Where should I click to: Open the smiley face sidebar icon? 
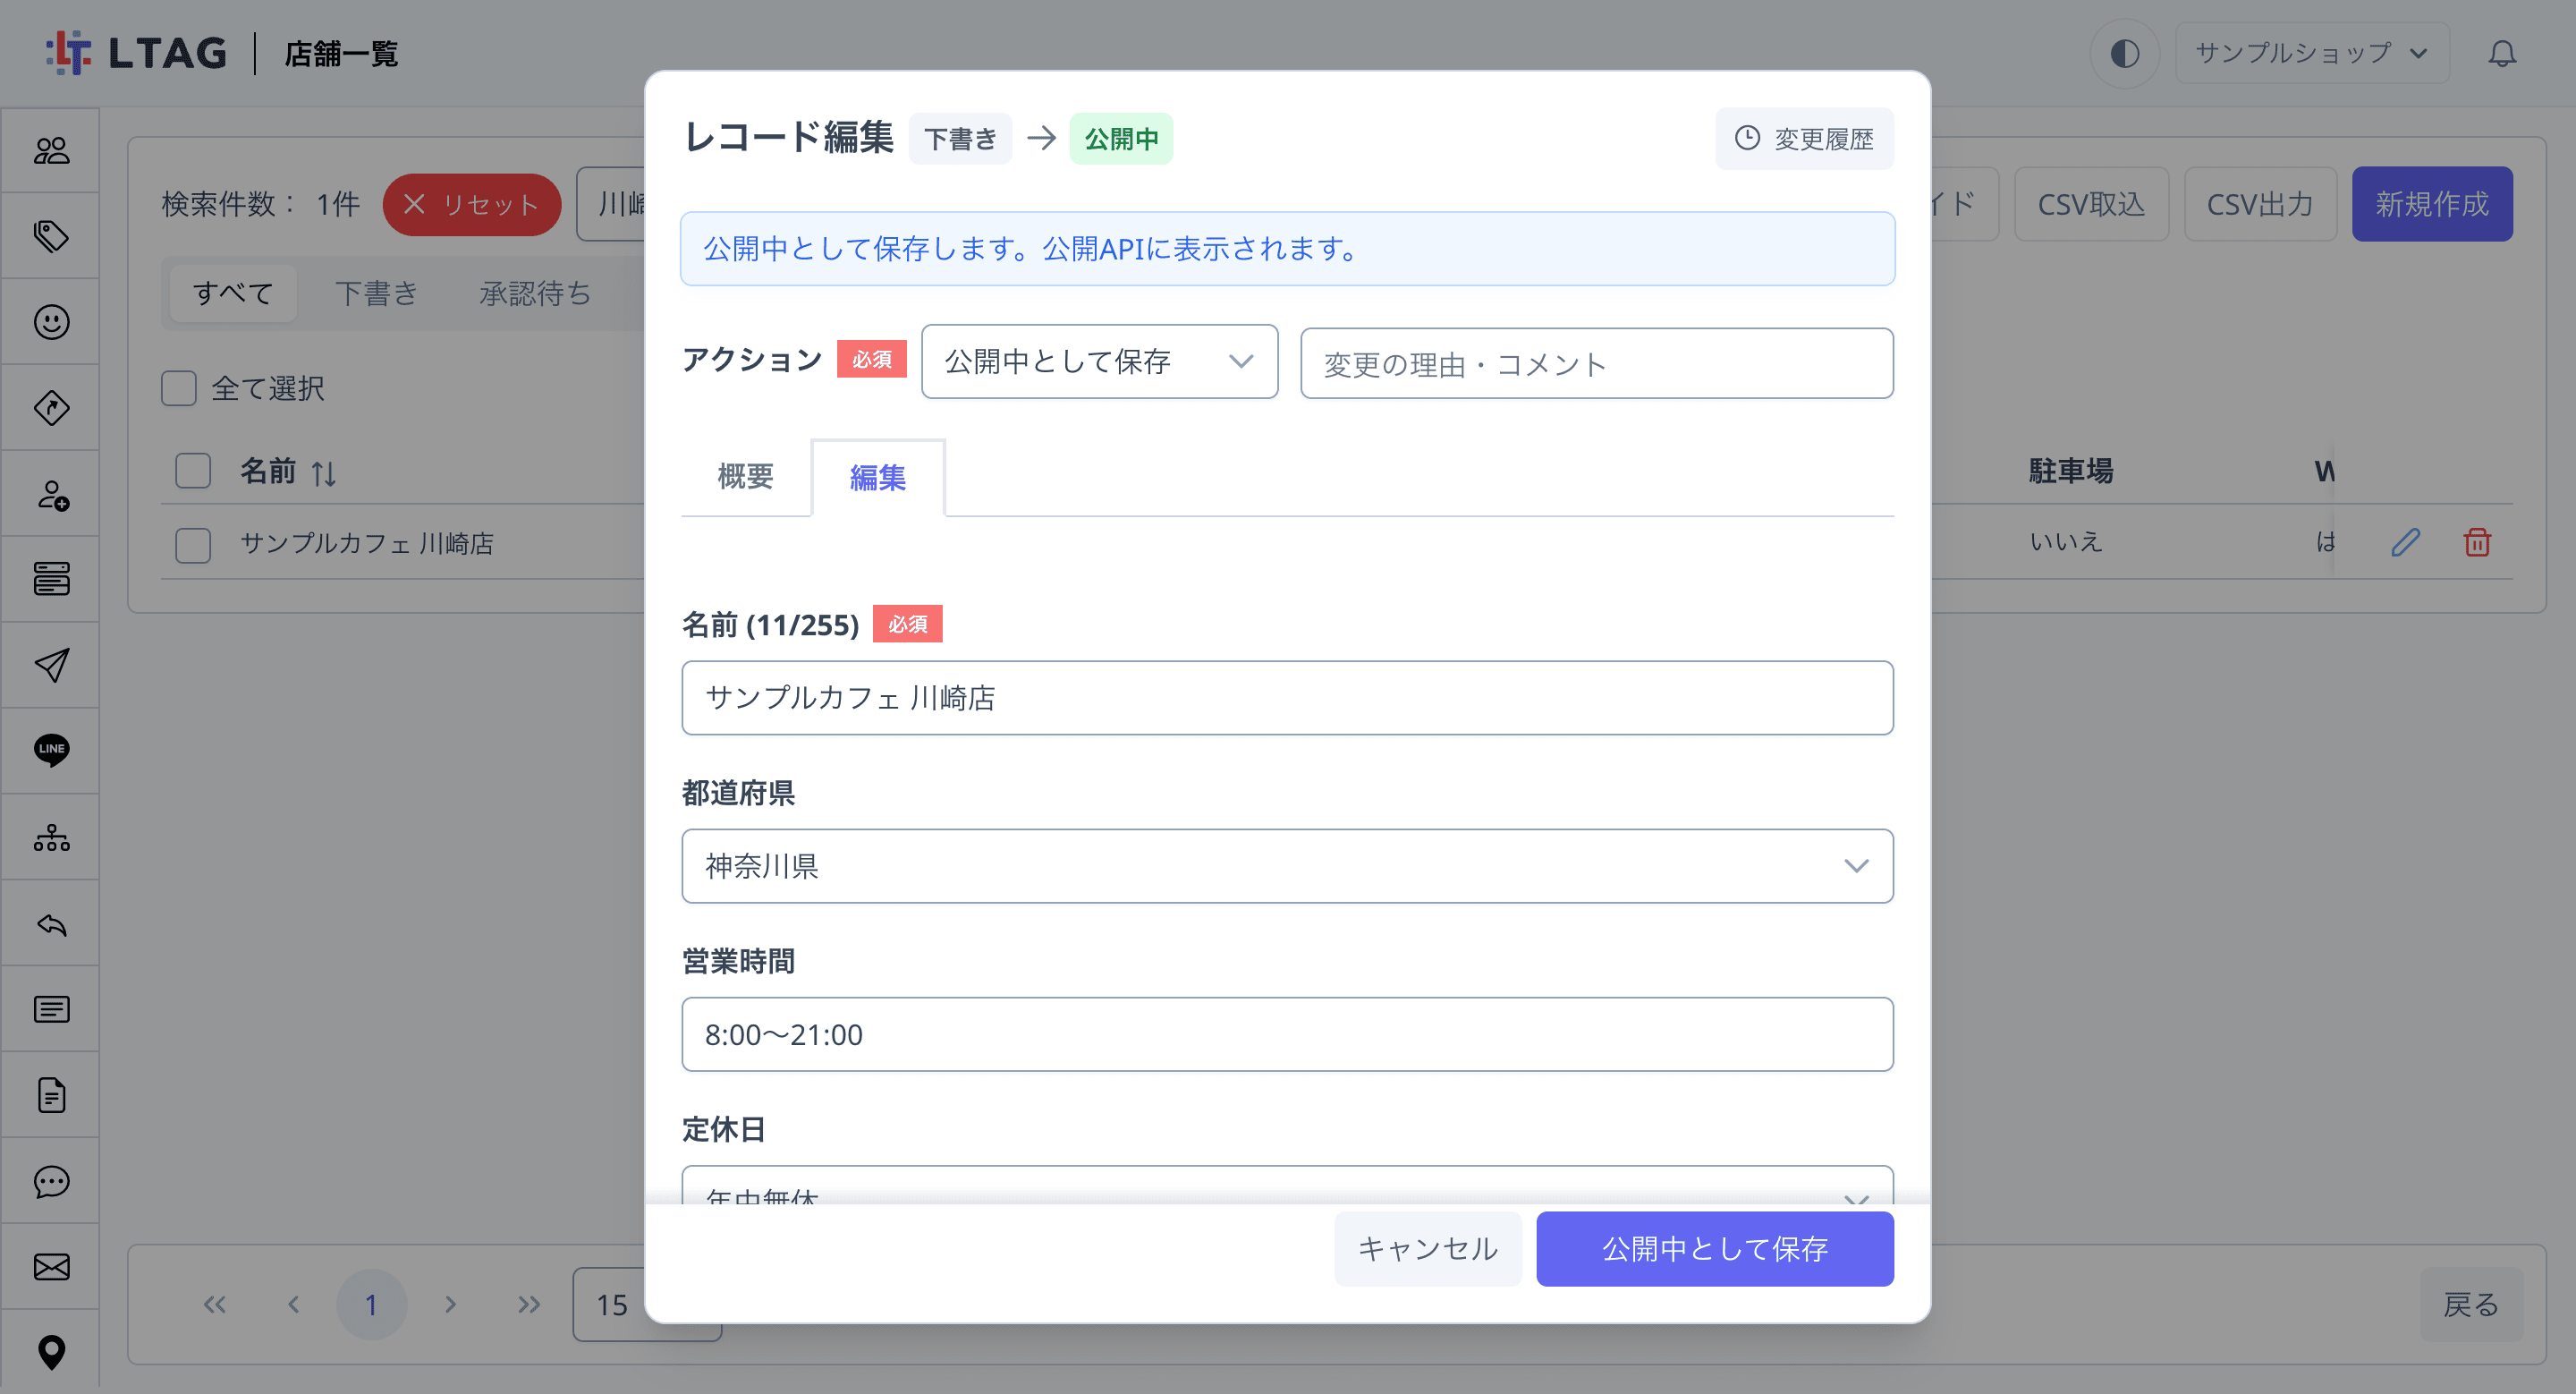[x=51, y=322]
